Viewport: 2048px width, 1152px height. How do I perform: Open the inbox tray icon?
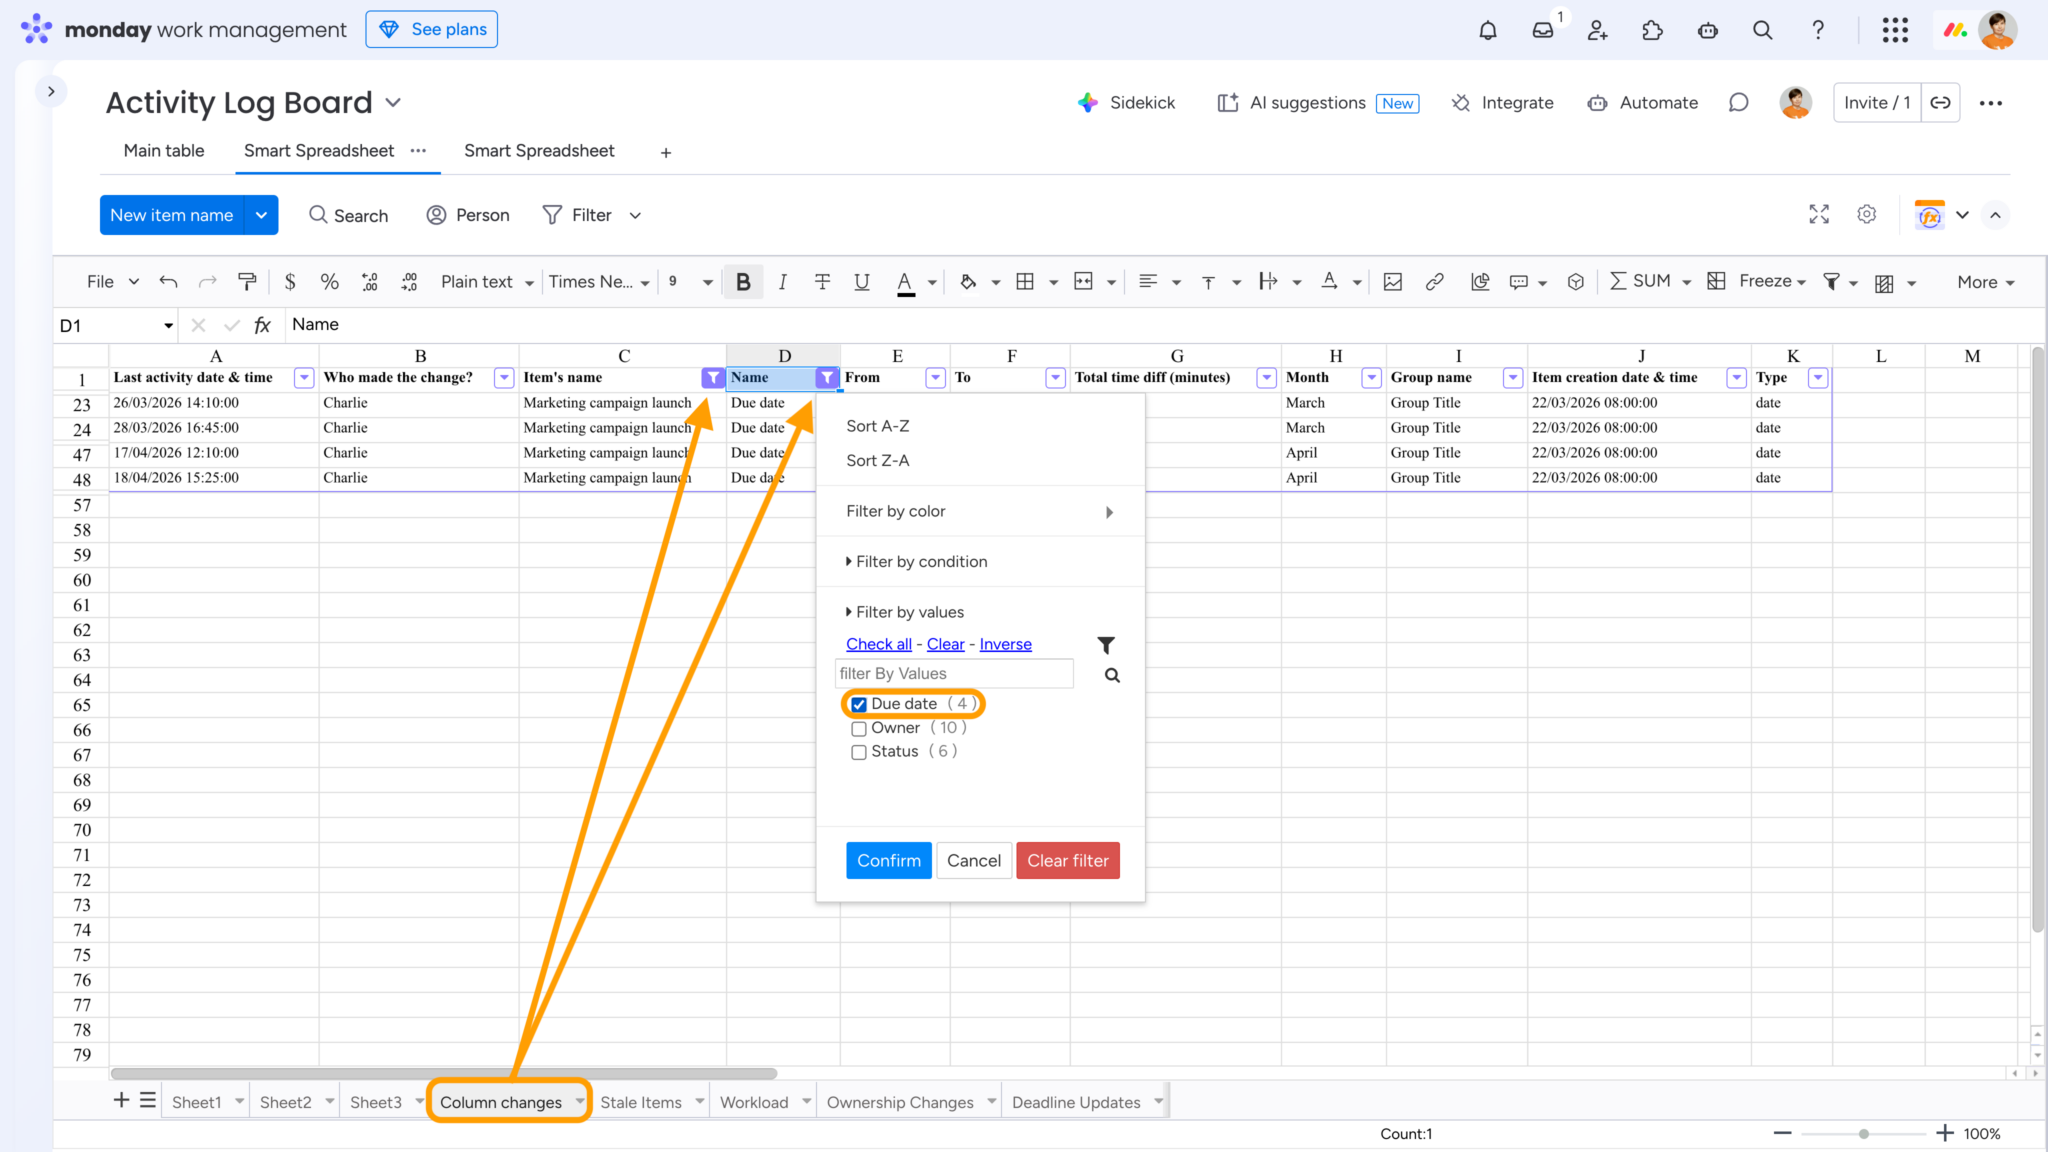coord(1543,30)
